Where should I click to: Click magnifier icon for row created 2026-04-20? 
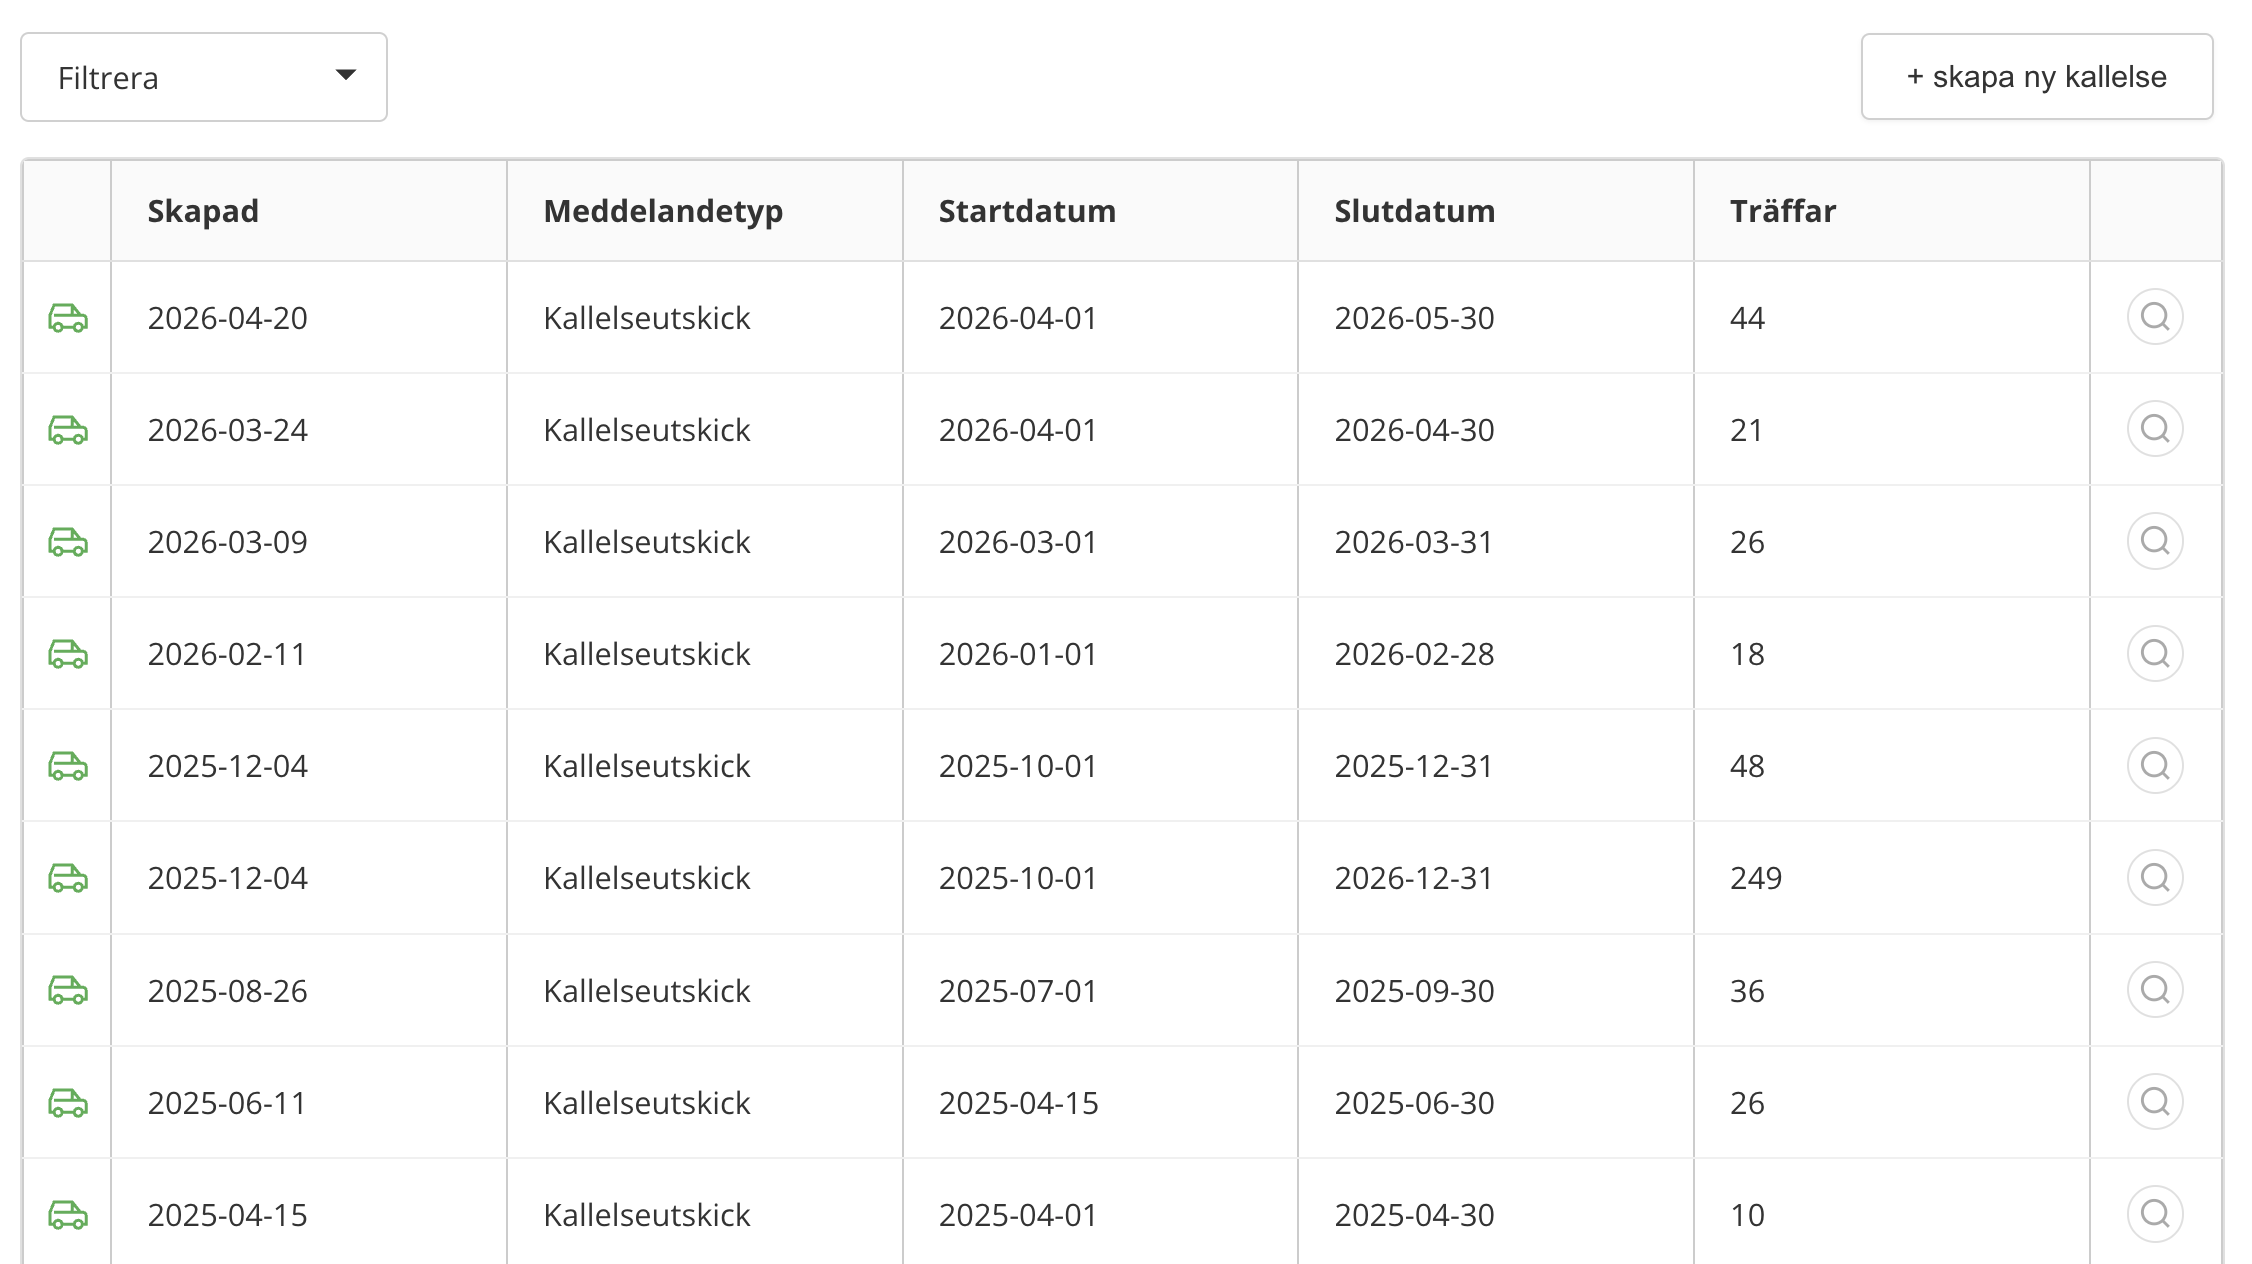[x=2154, y=317]
